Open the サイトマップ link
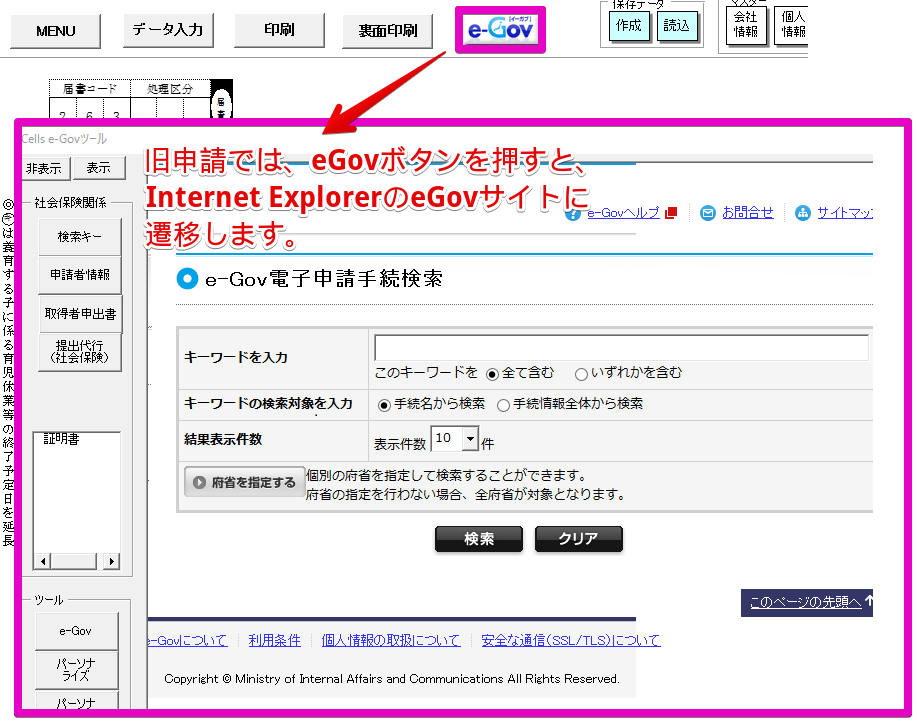This screenshot has height=721, width=917. 844,213
